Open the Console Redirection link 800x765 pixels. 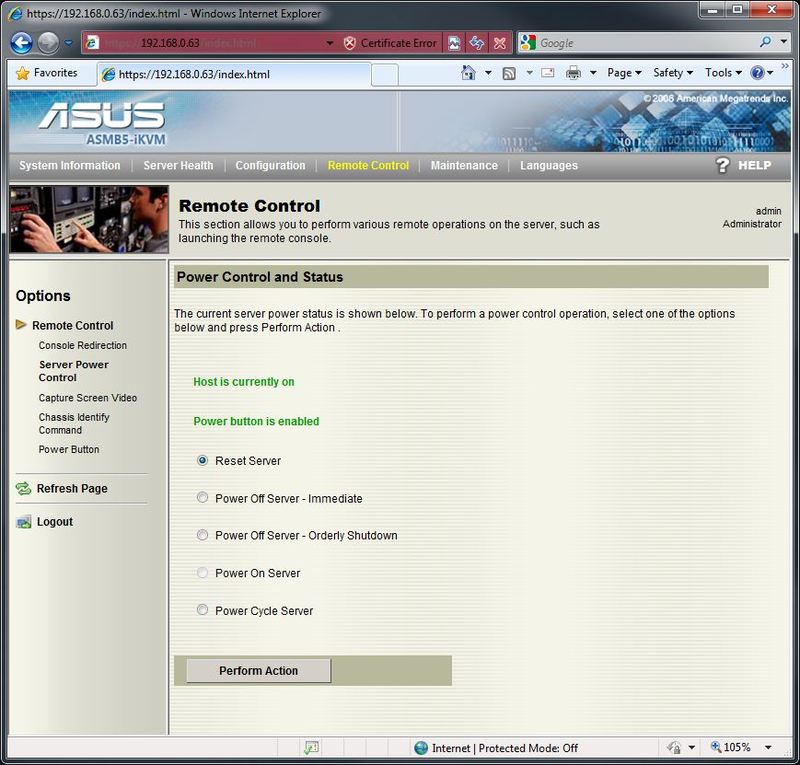click(83, 345)
